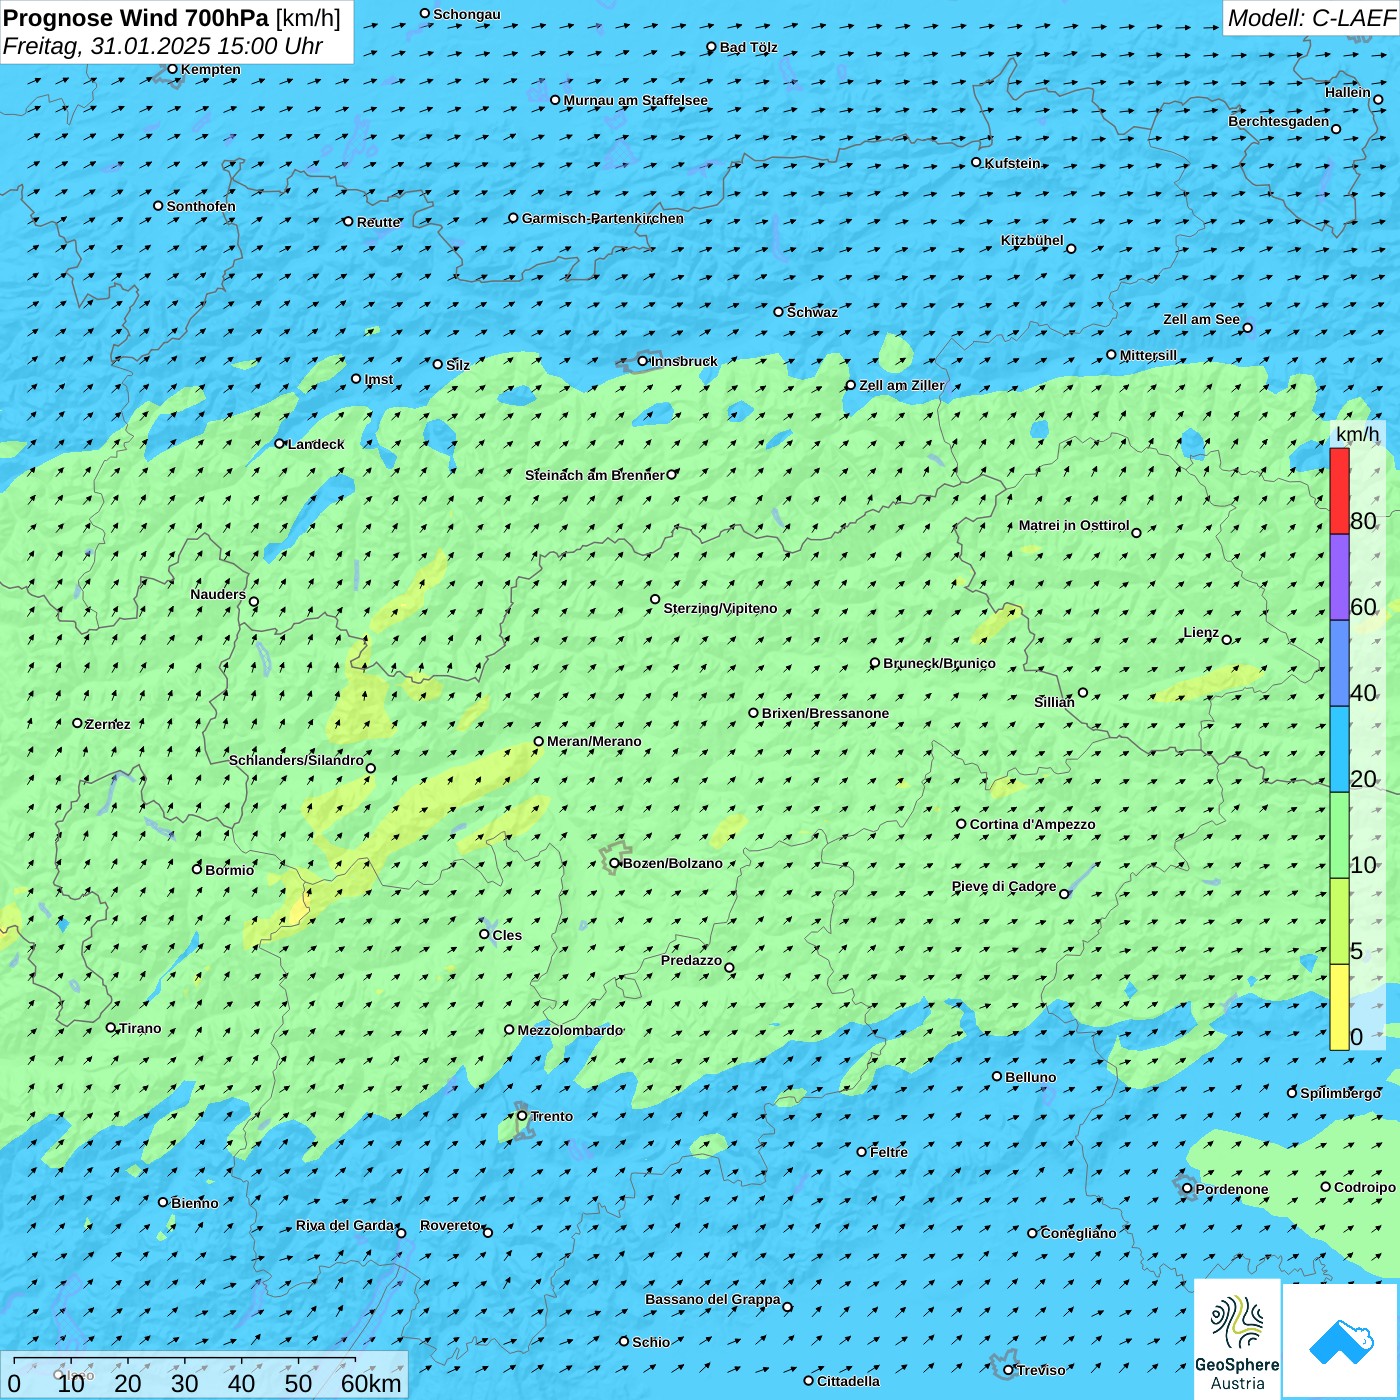The width and height of the screenshot is (1400, 1400).
Task: Click the 'Cortina d'Ampezzo' label
Action: click(1032, 824)
